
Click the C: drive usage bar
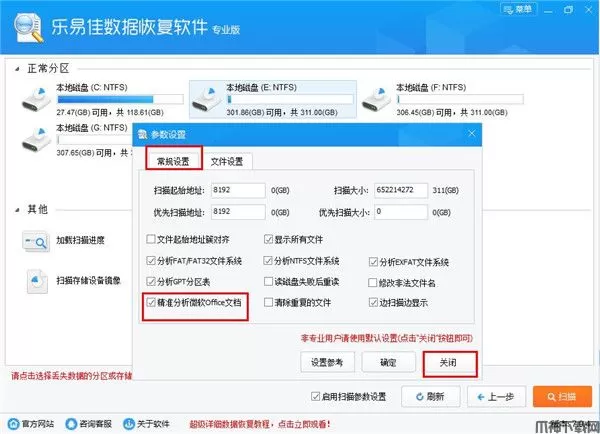click(x=120, y=100)
